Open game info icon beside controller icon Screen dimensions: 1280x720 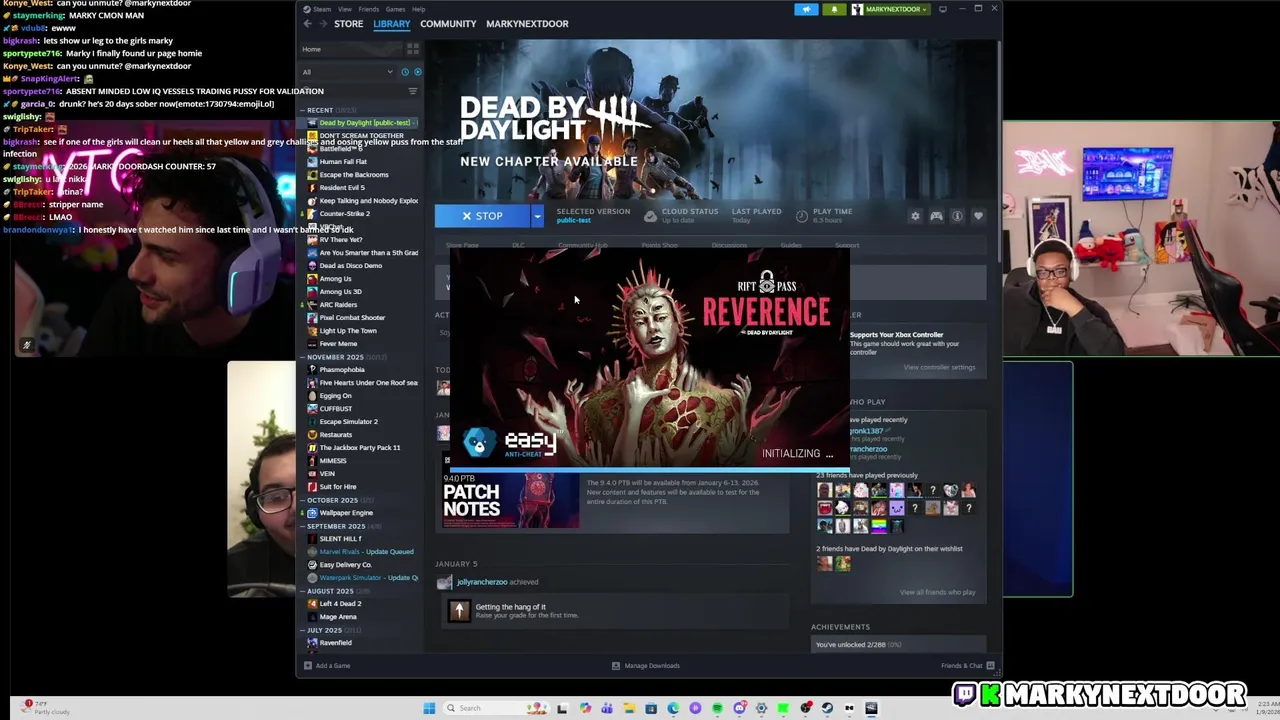[x=957, y=216]
